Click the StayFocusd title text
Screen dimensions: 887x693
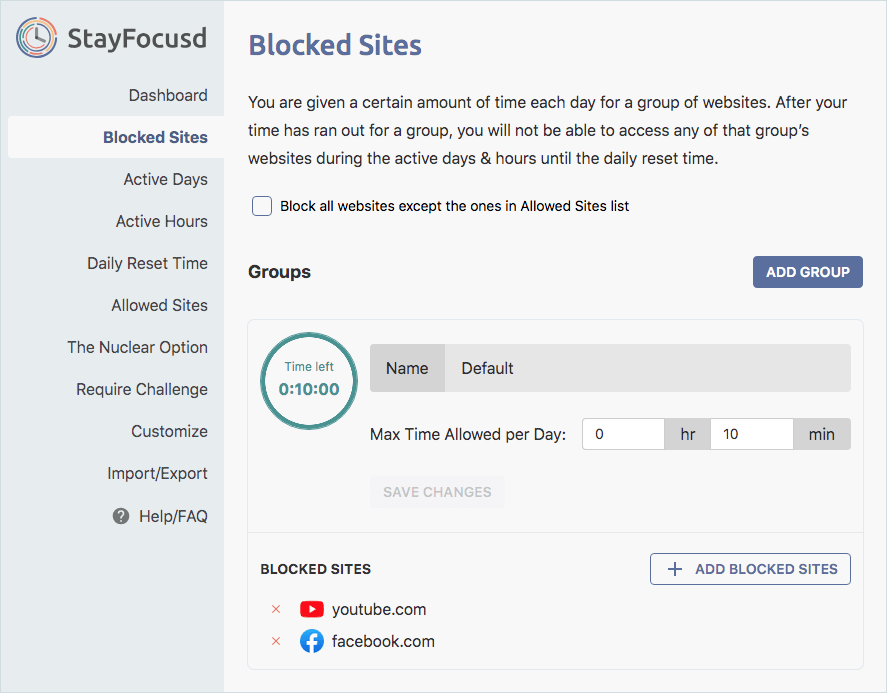137,38
